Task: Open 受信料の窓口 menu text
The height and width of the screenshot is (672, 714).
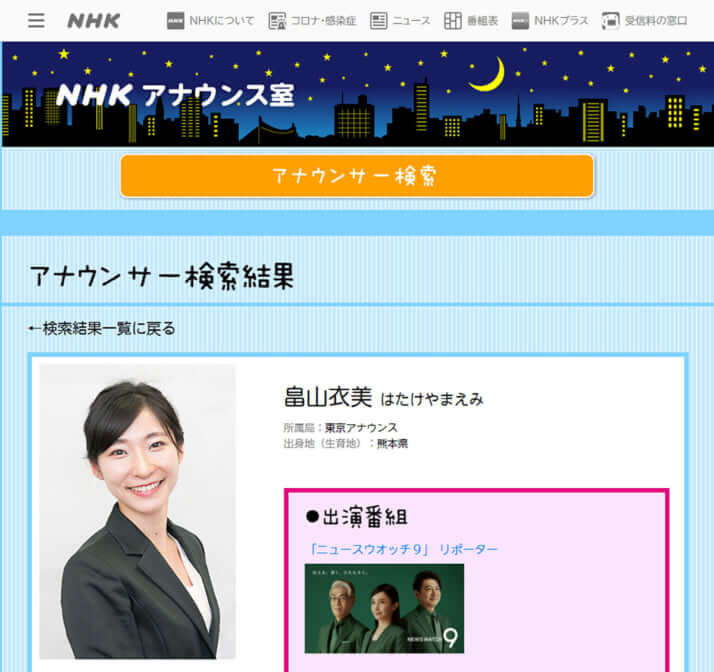Action: coord(656,20)
